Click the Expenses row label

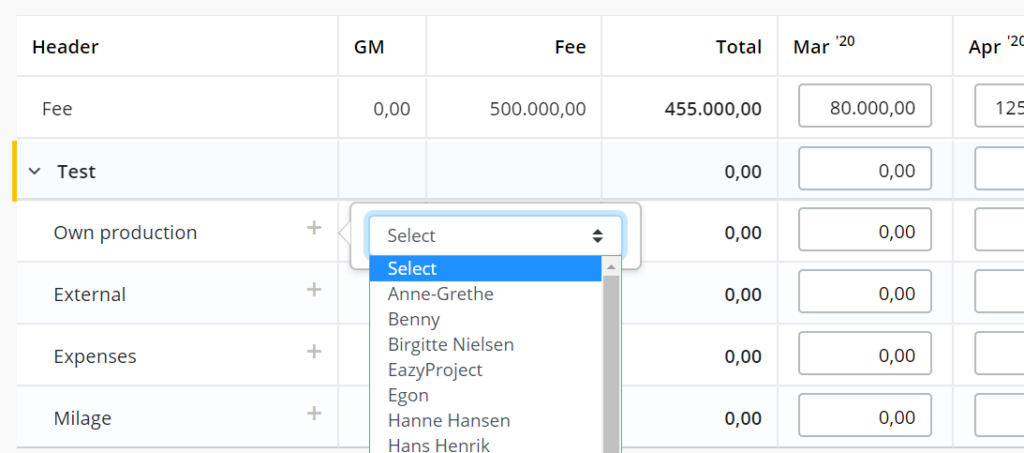pyautogui.click(x=95, y=356)
